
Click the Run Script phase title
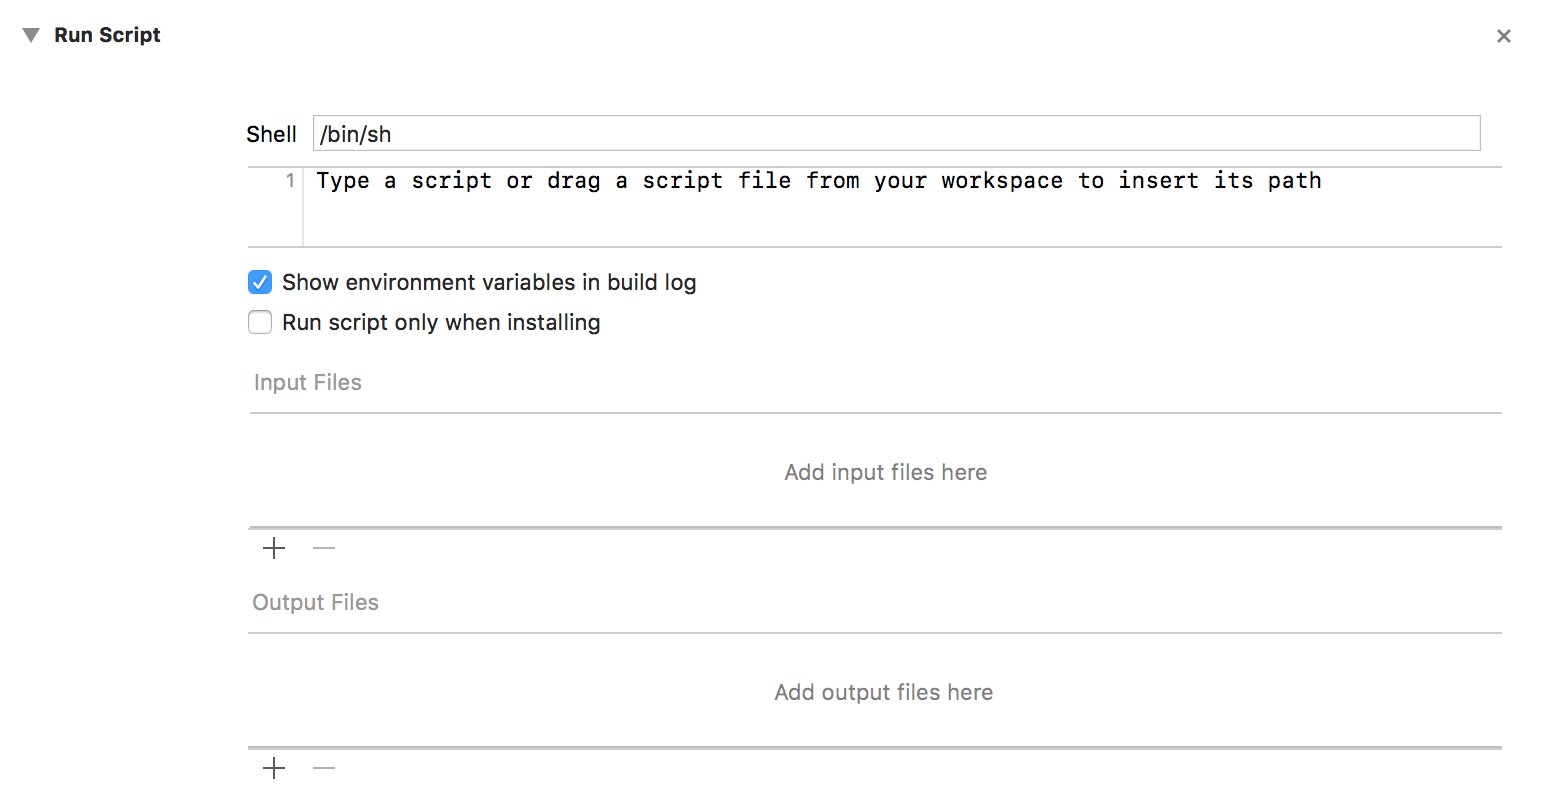[107, 34]
